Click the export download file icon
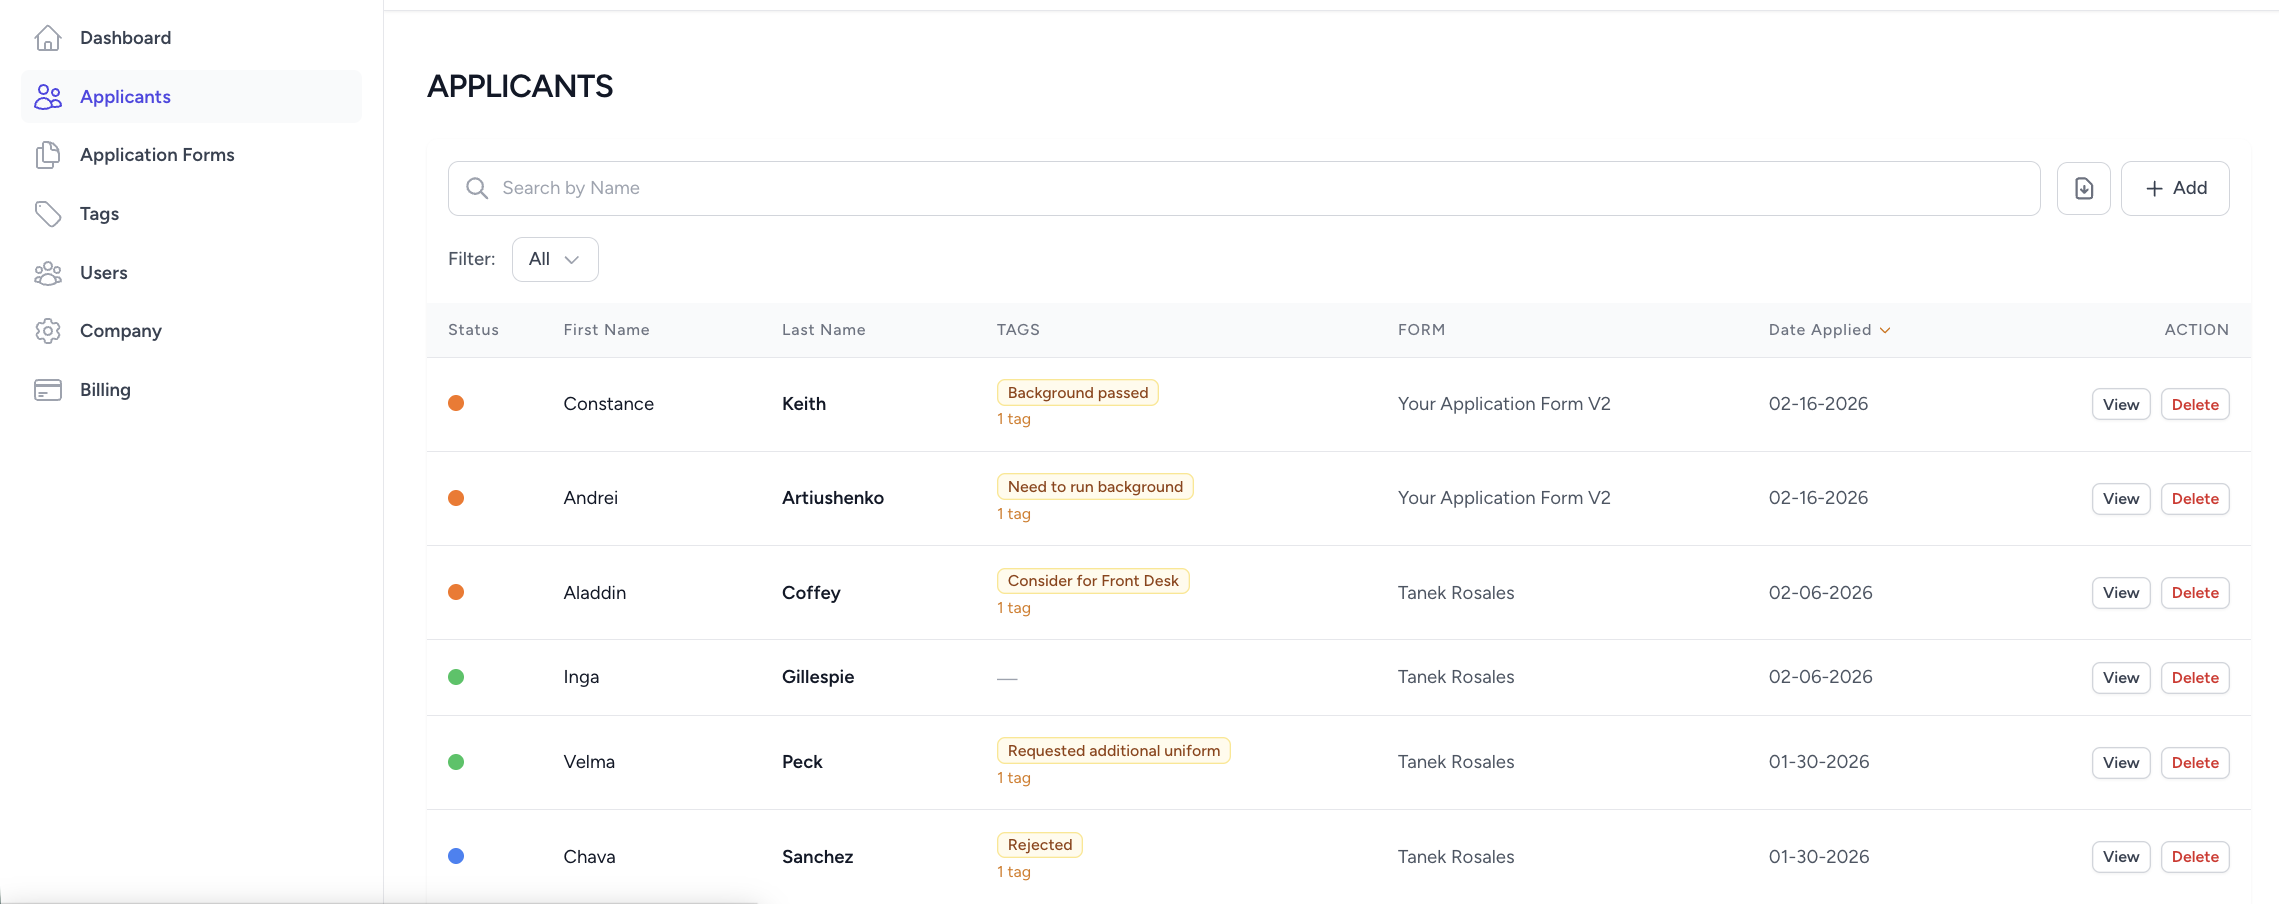The height and width of the screenshot is (904, 2279). click(2083, 188)
